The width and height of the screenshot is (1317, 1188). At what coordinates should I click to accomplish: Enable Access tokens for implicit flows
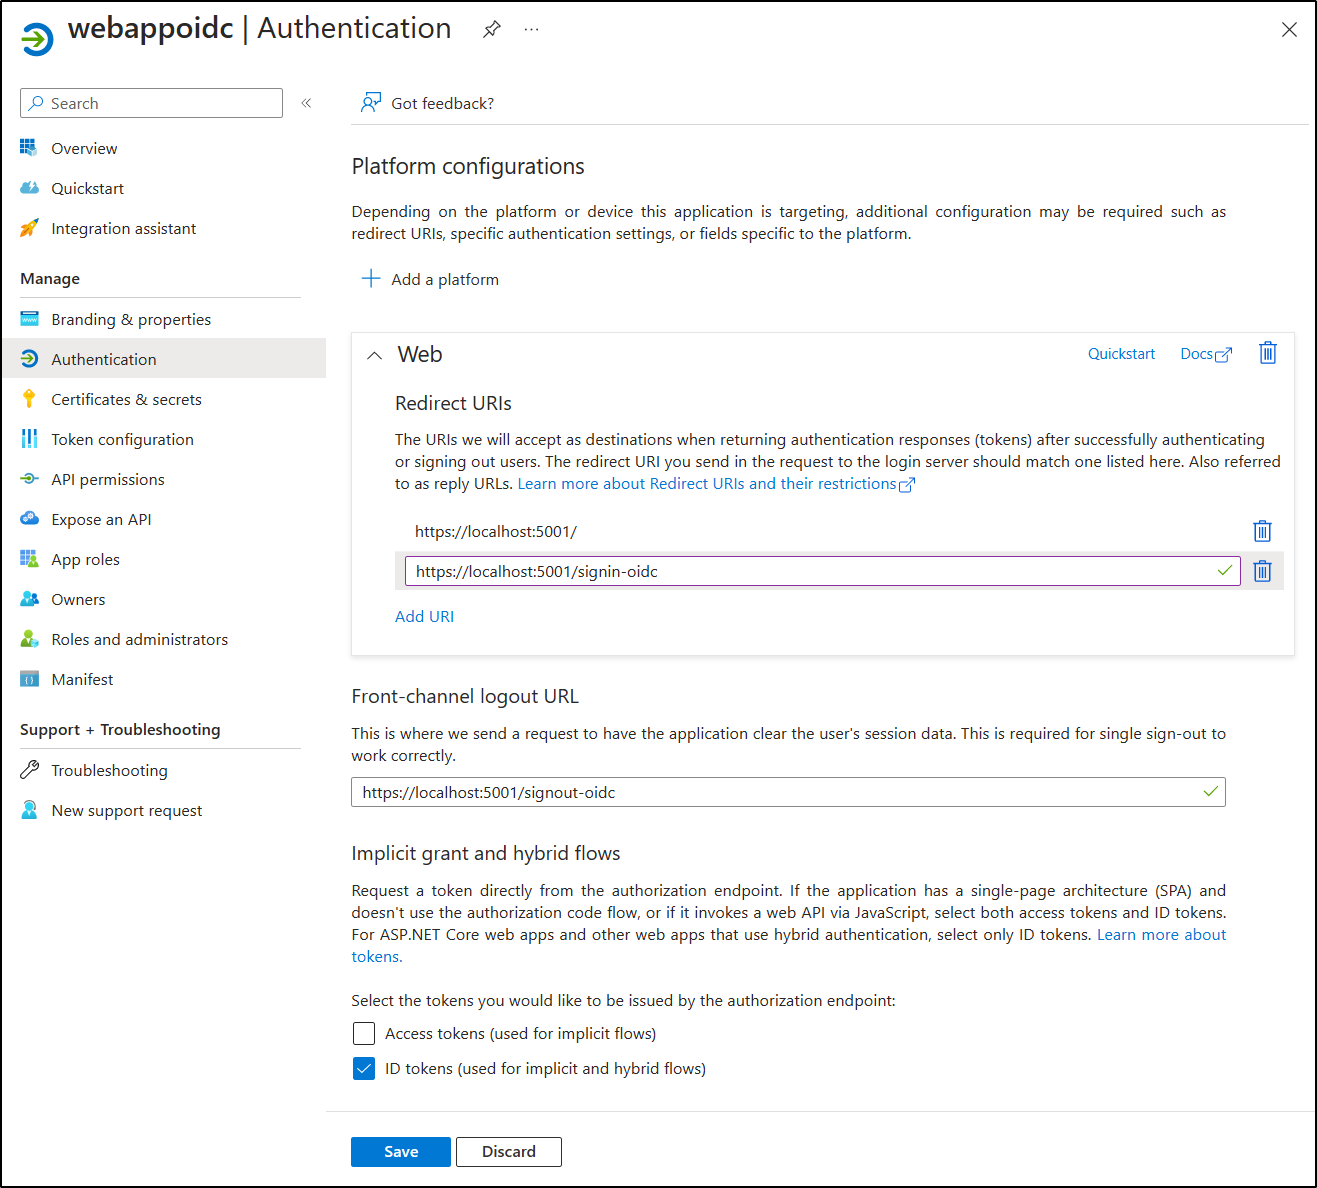coord(364,1033)
